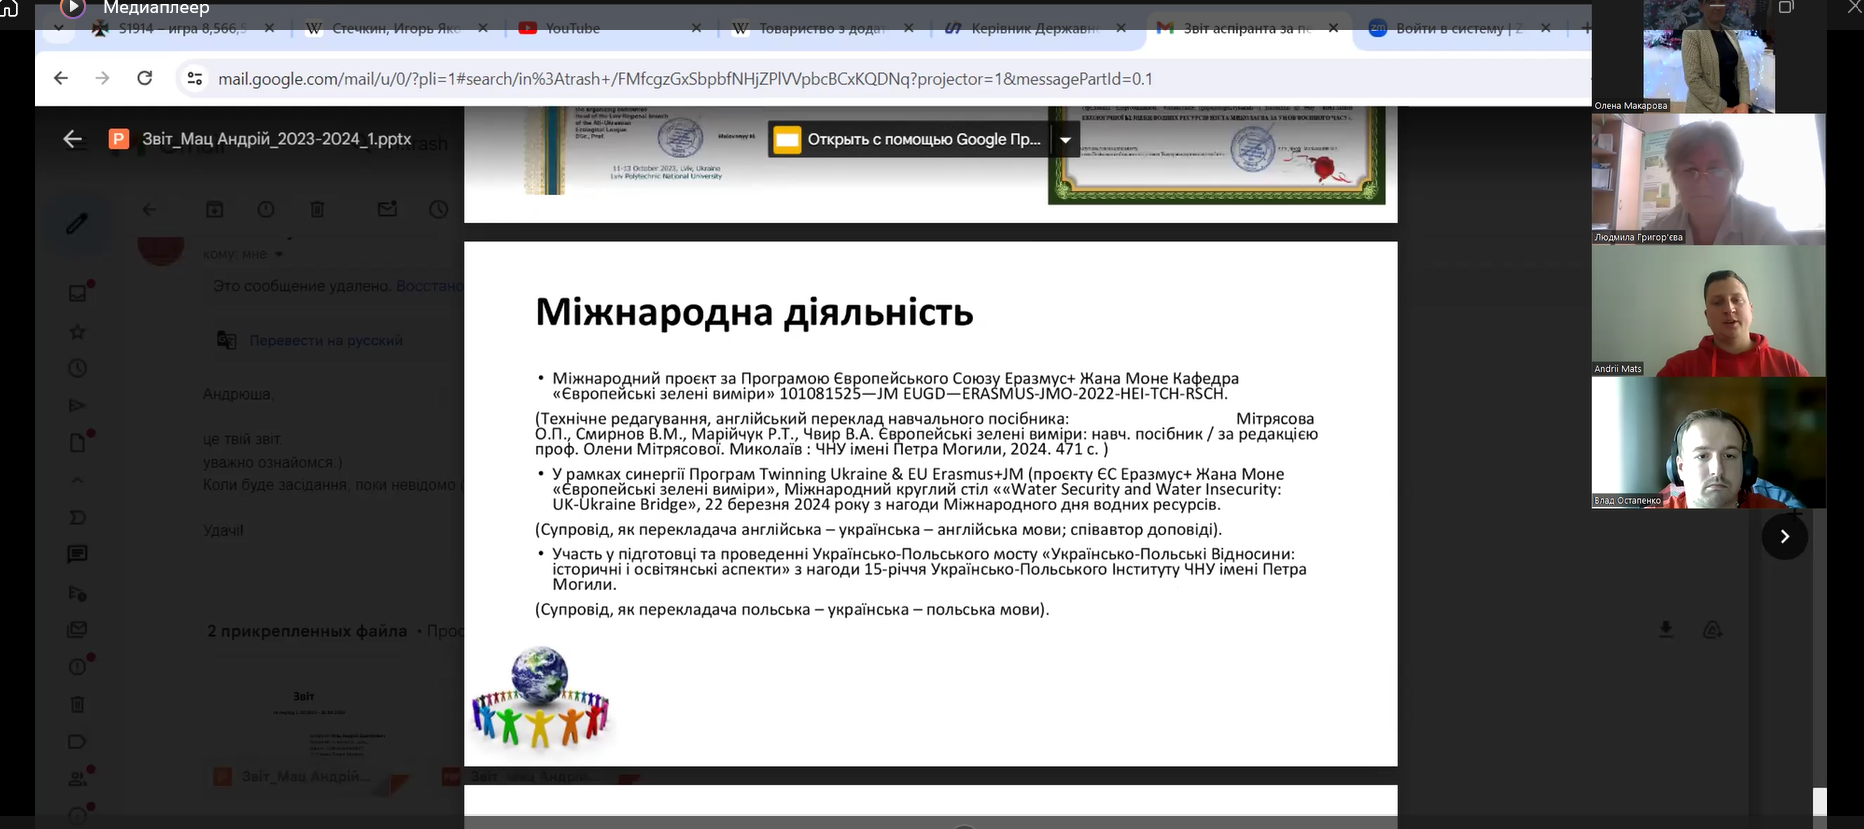Save attachments to Google Drive icon
Viewport: 1864px width, 829px height.
(x=1712, y=629)
